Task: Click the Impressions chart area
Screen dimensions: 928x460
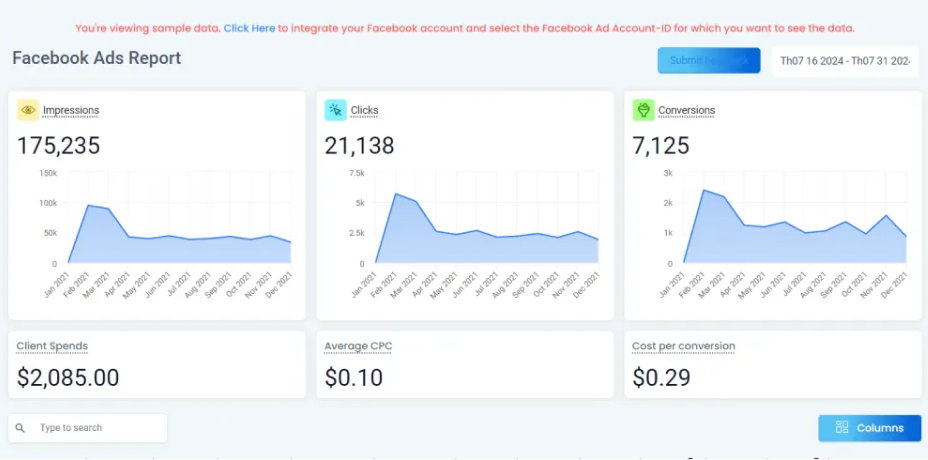Action: (180, 218)
